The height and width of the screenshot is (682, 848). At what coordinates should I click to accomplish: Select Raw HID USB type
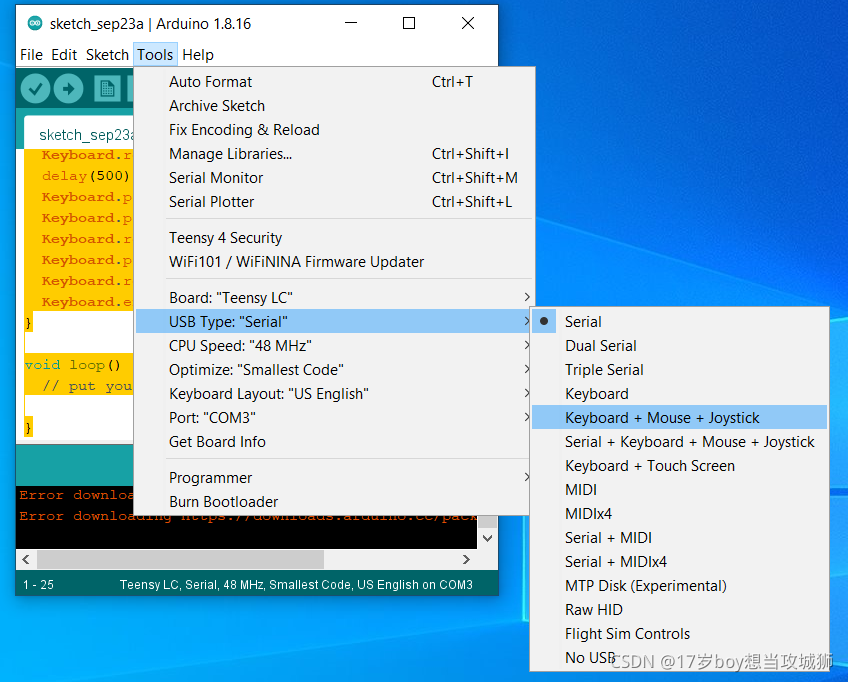(679, 610)
